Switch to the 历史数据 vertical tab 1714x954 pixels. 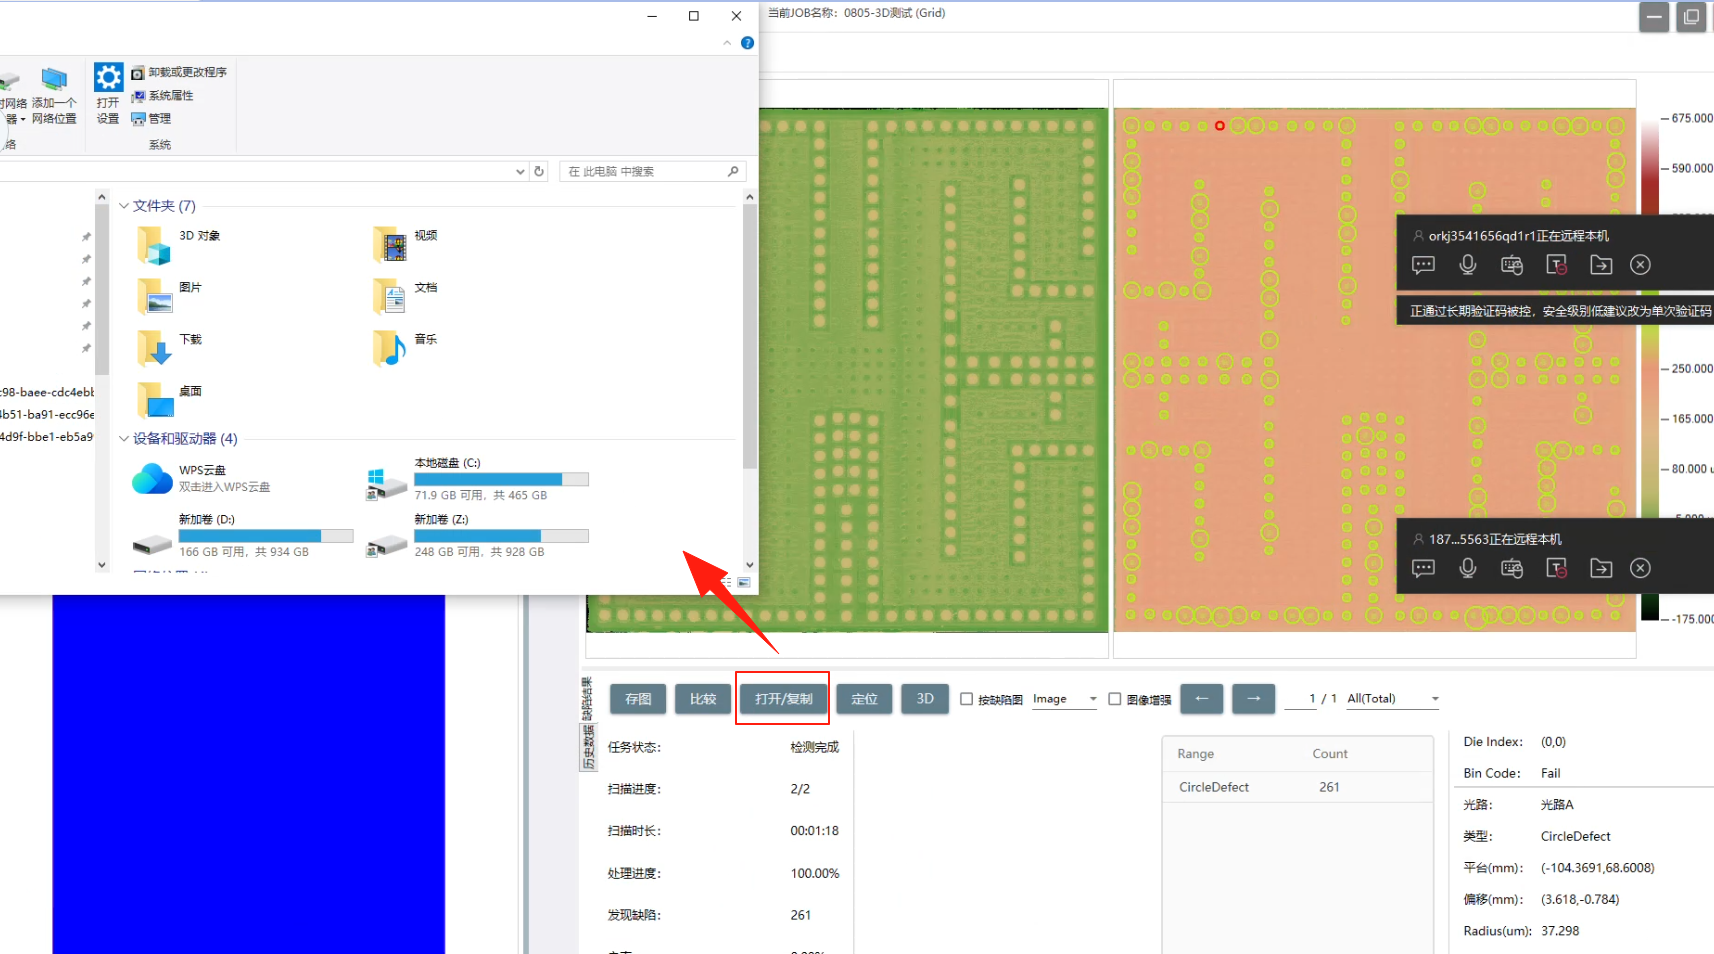pos(587,748)
